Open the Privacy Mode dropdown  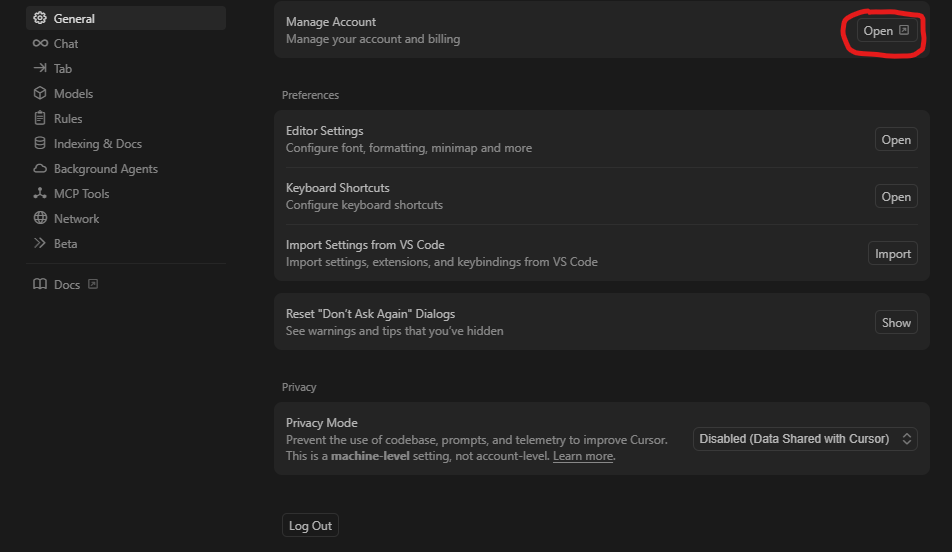point(805,439)
